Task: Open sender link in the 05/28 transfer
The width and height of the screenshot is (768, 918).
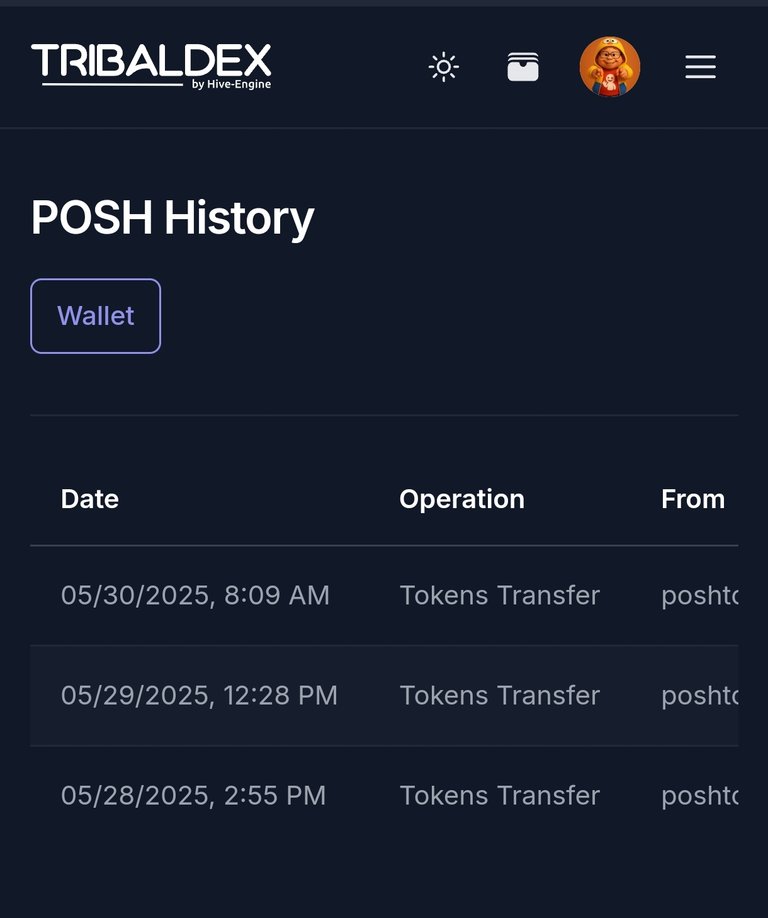Action: pos(700,796)
